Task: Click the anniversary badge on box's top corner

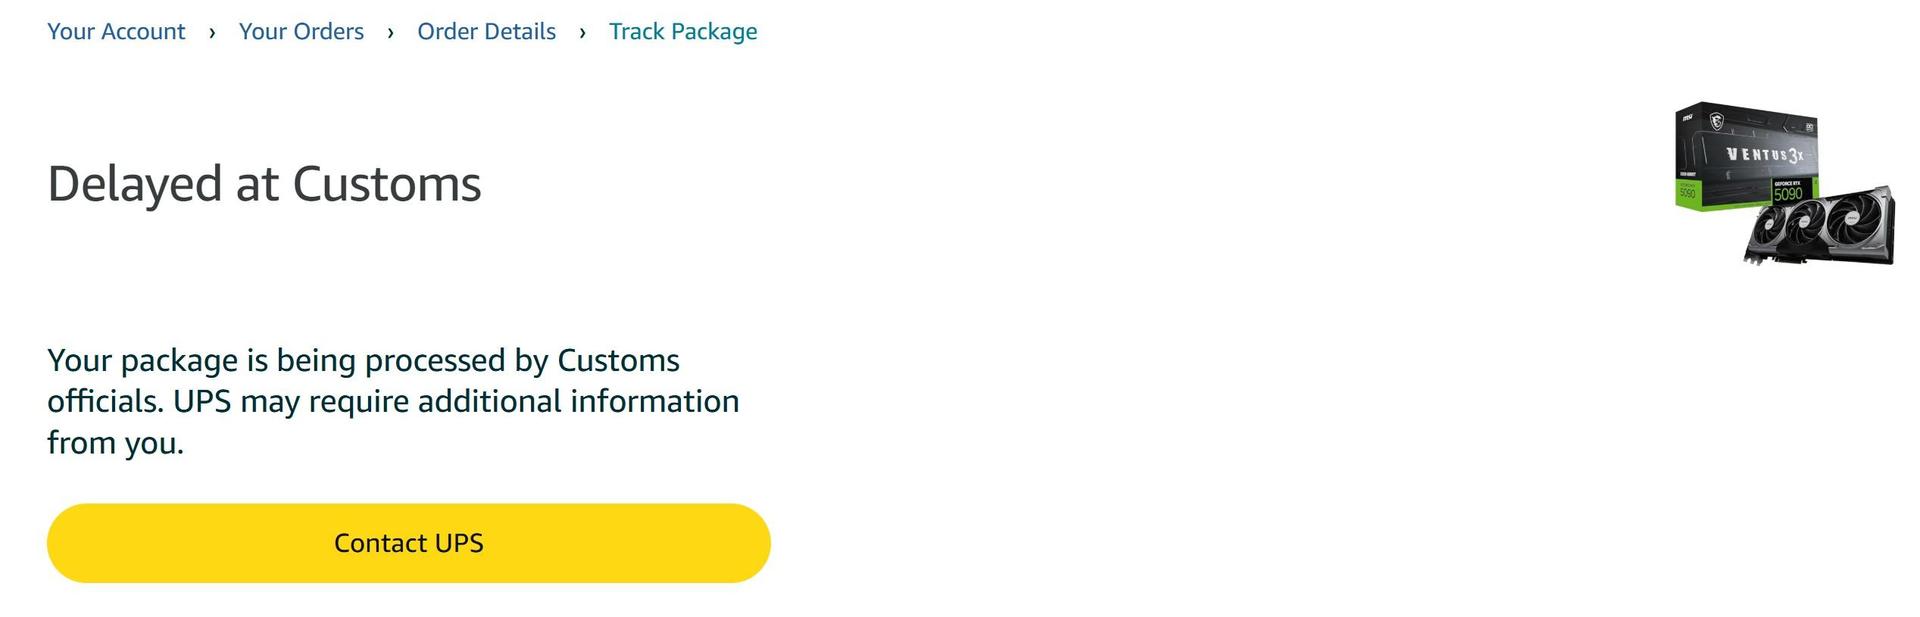Action: click(1809, 128)
